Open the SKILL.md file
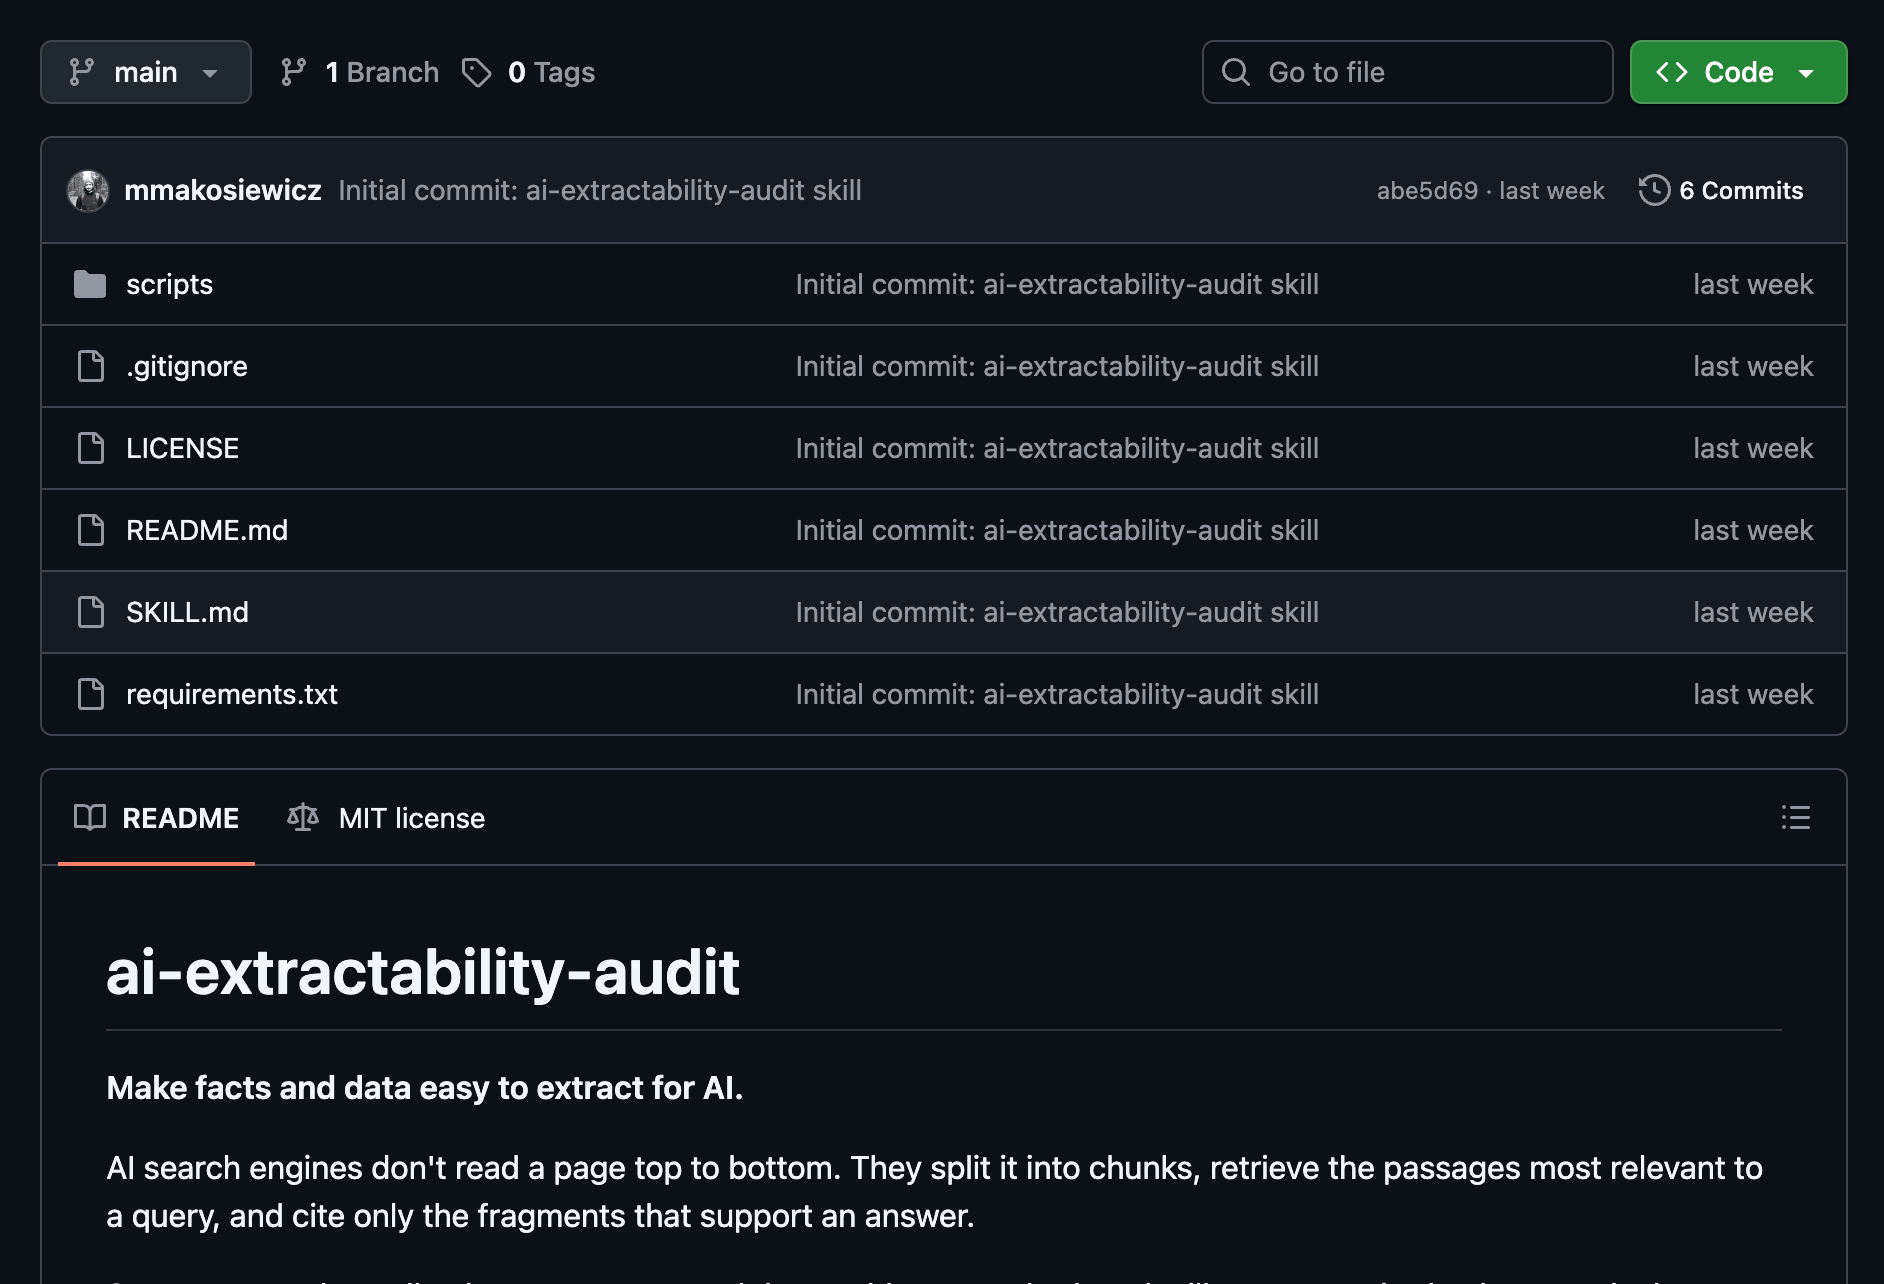The width and height of the screenshot is (1884, 1284). (187, 612)
